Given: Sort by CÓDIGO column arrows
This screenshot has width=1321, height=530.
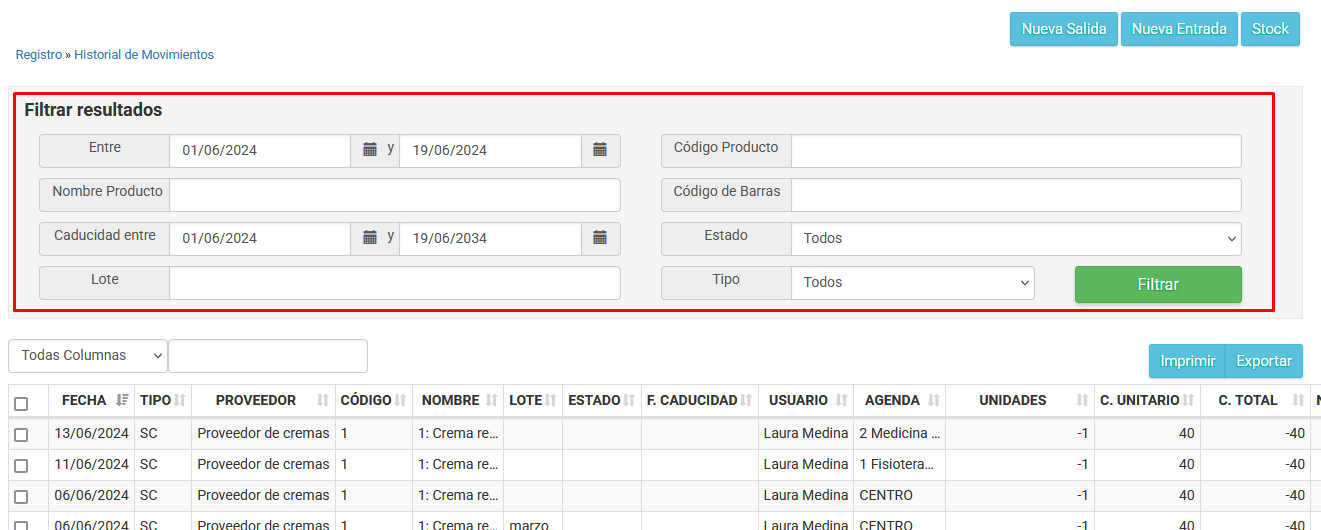Looking at the screenshot, I should pos(400,400).
